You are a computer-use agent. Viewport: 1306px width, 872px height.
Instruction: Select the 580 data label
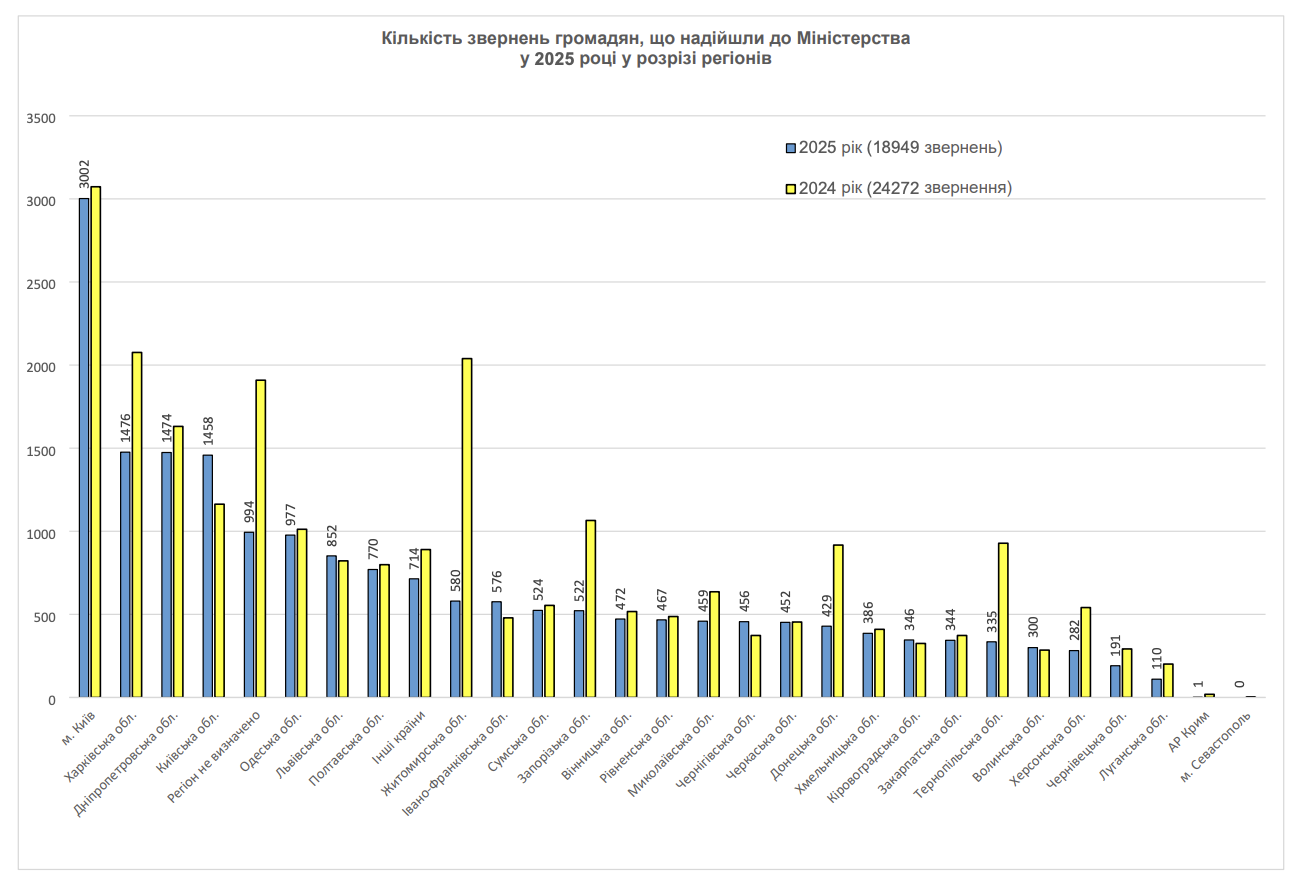click(x=456, y=582)
